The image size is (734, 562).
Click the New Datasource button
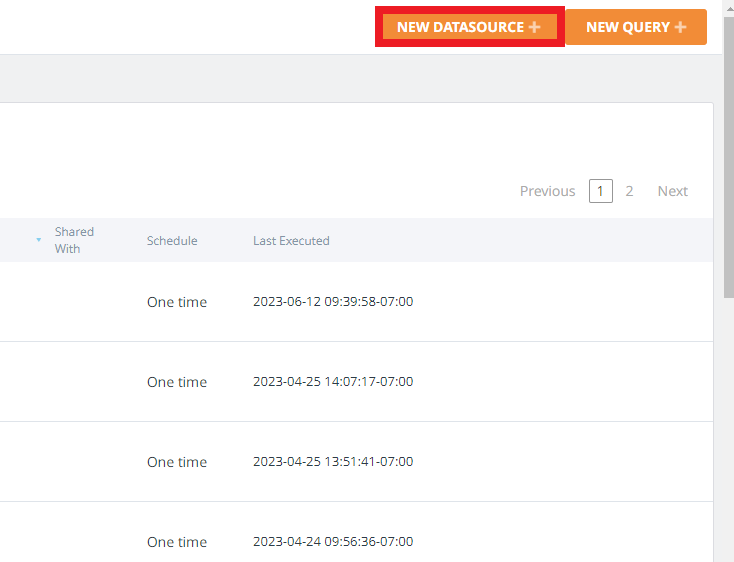pyautogui.click(x=460, y=27)
